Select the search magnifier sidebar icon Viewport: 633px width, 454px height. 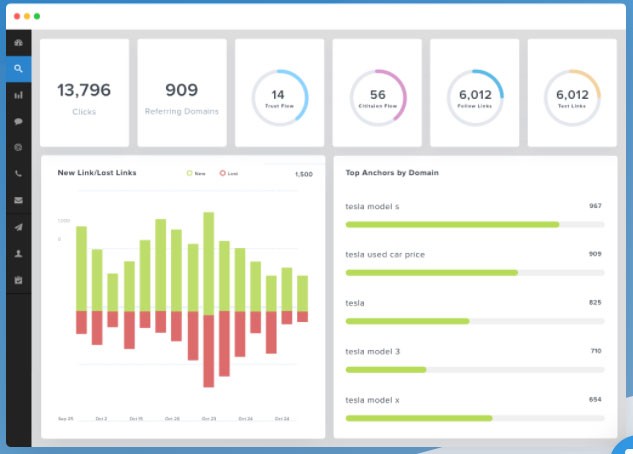click(x=18, y=69)
